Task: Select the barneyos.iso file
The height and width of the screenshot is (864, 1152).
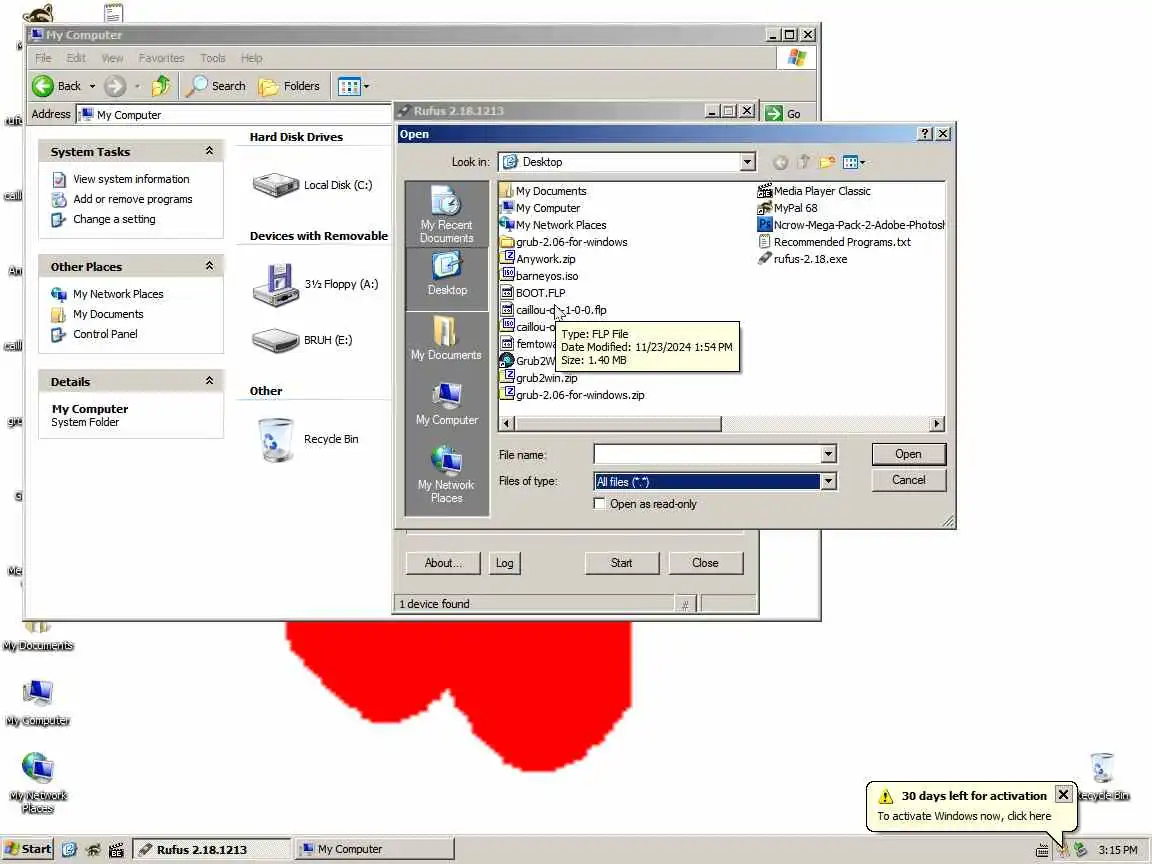Action: (x=539, y=276)
